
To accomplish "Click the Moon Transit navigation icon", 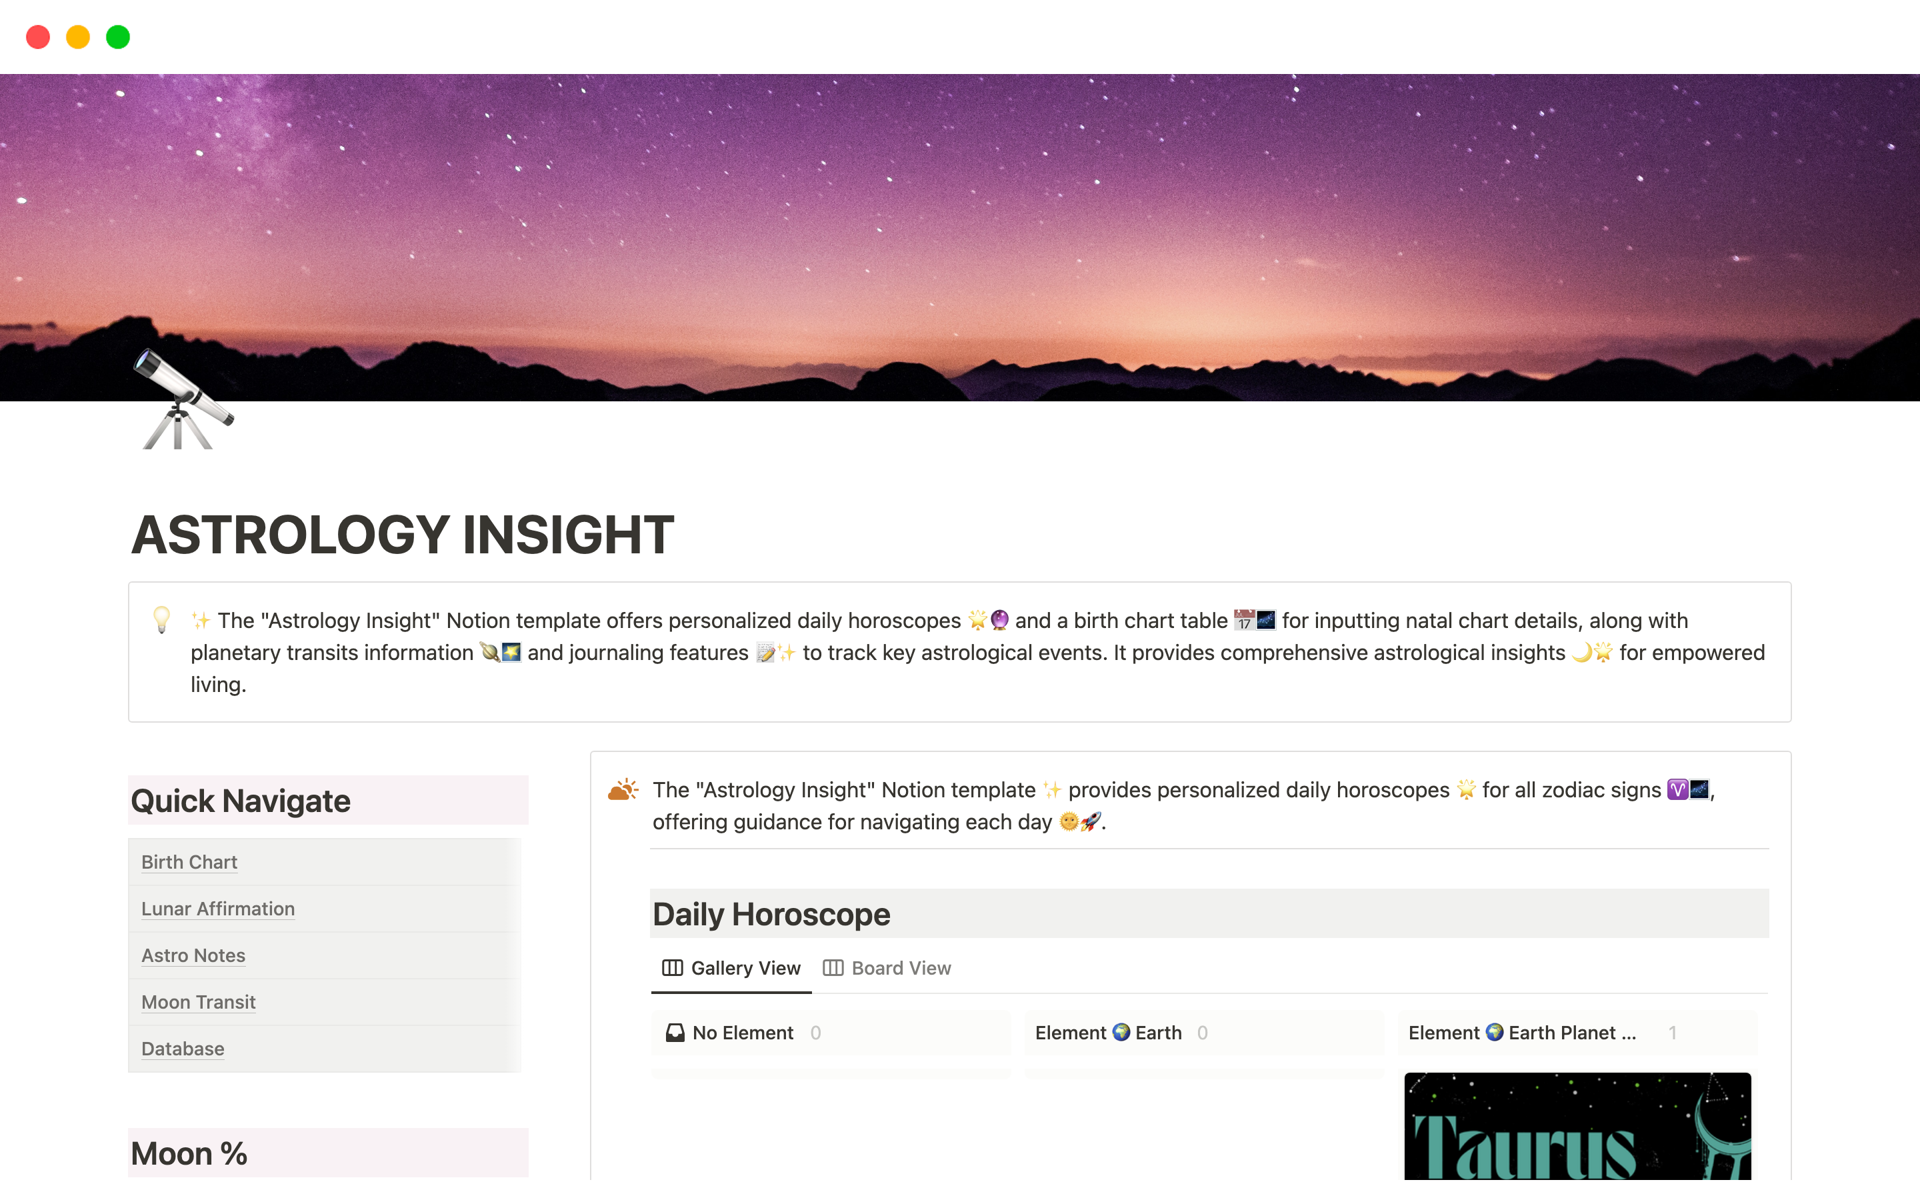I will (198, 1001).
